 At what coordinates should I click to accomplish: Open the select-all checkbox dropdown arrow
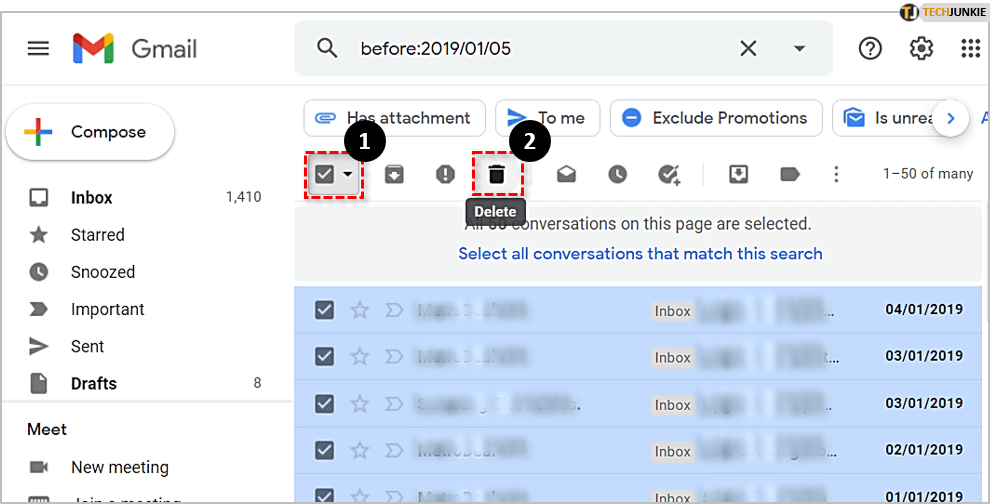click(347, 175)
